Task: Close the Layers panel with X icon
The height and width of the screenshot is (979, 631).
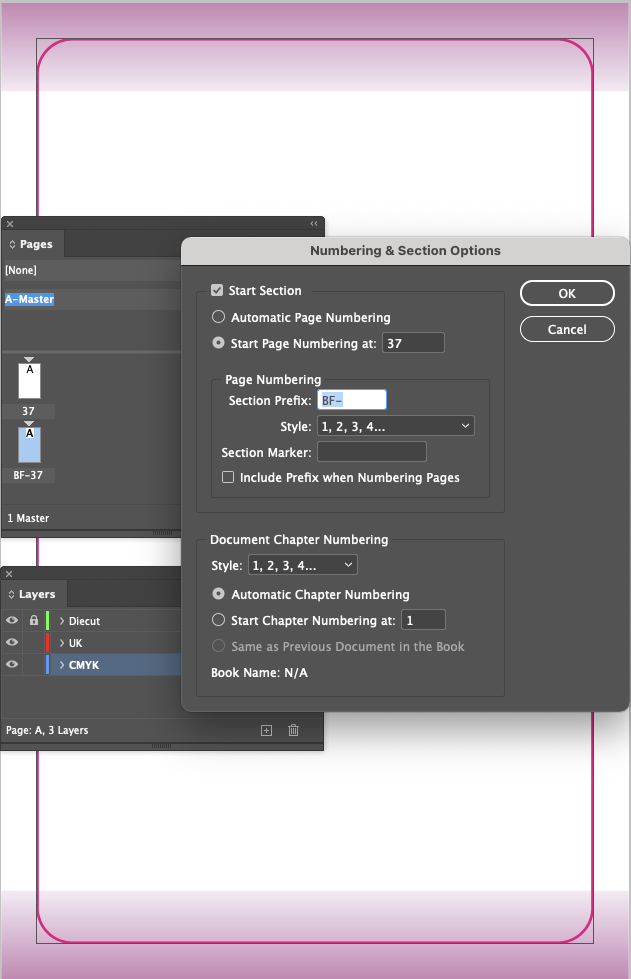Action: [x=9, y=574]
